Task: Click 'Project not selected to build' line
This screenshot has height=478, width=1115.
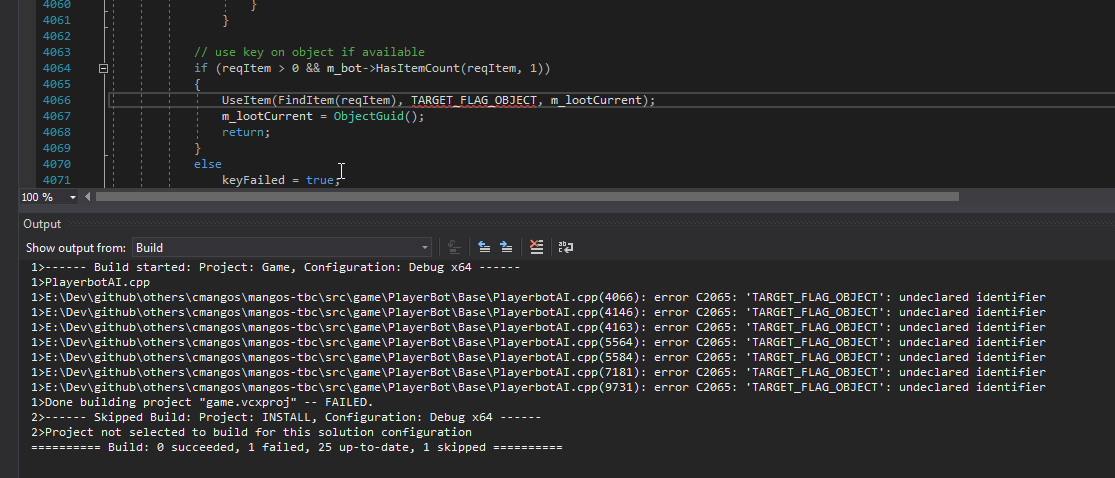Action: coord(251,432)
